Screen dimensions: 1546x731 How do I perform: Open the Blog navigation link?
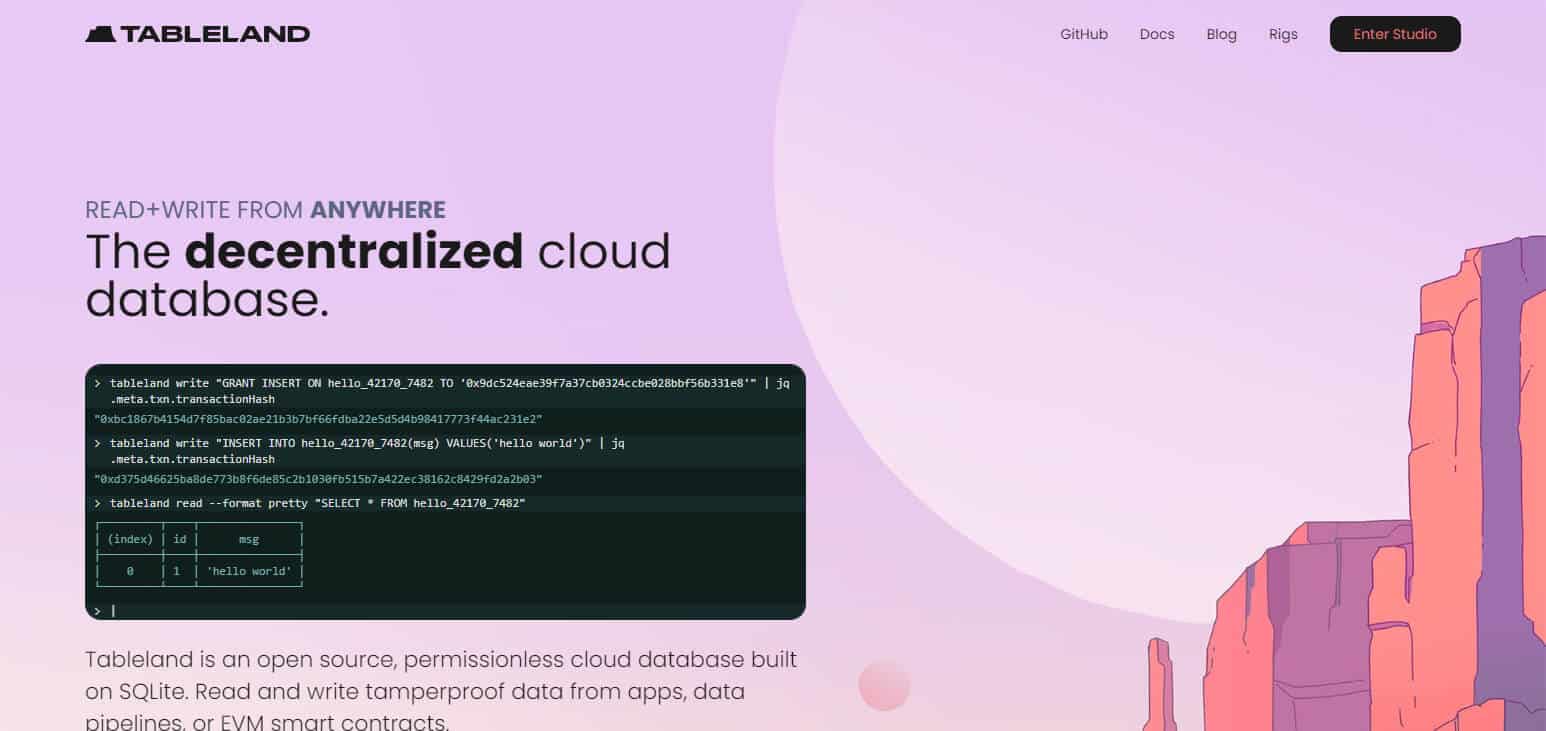pyautogui.click(x=1222, y=34)
